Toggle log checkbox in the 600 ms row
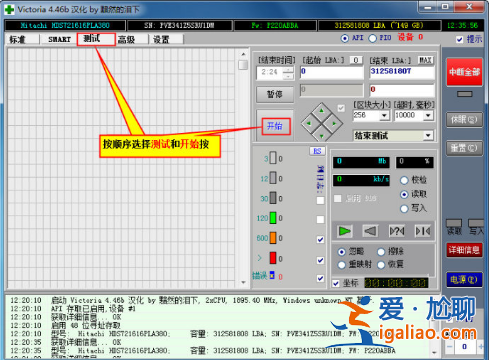Viewport: 489px width, 360px height. click(x=320, y=239)
